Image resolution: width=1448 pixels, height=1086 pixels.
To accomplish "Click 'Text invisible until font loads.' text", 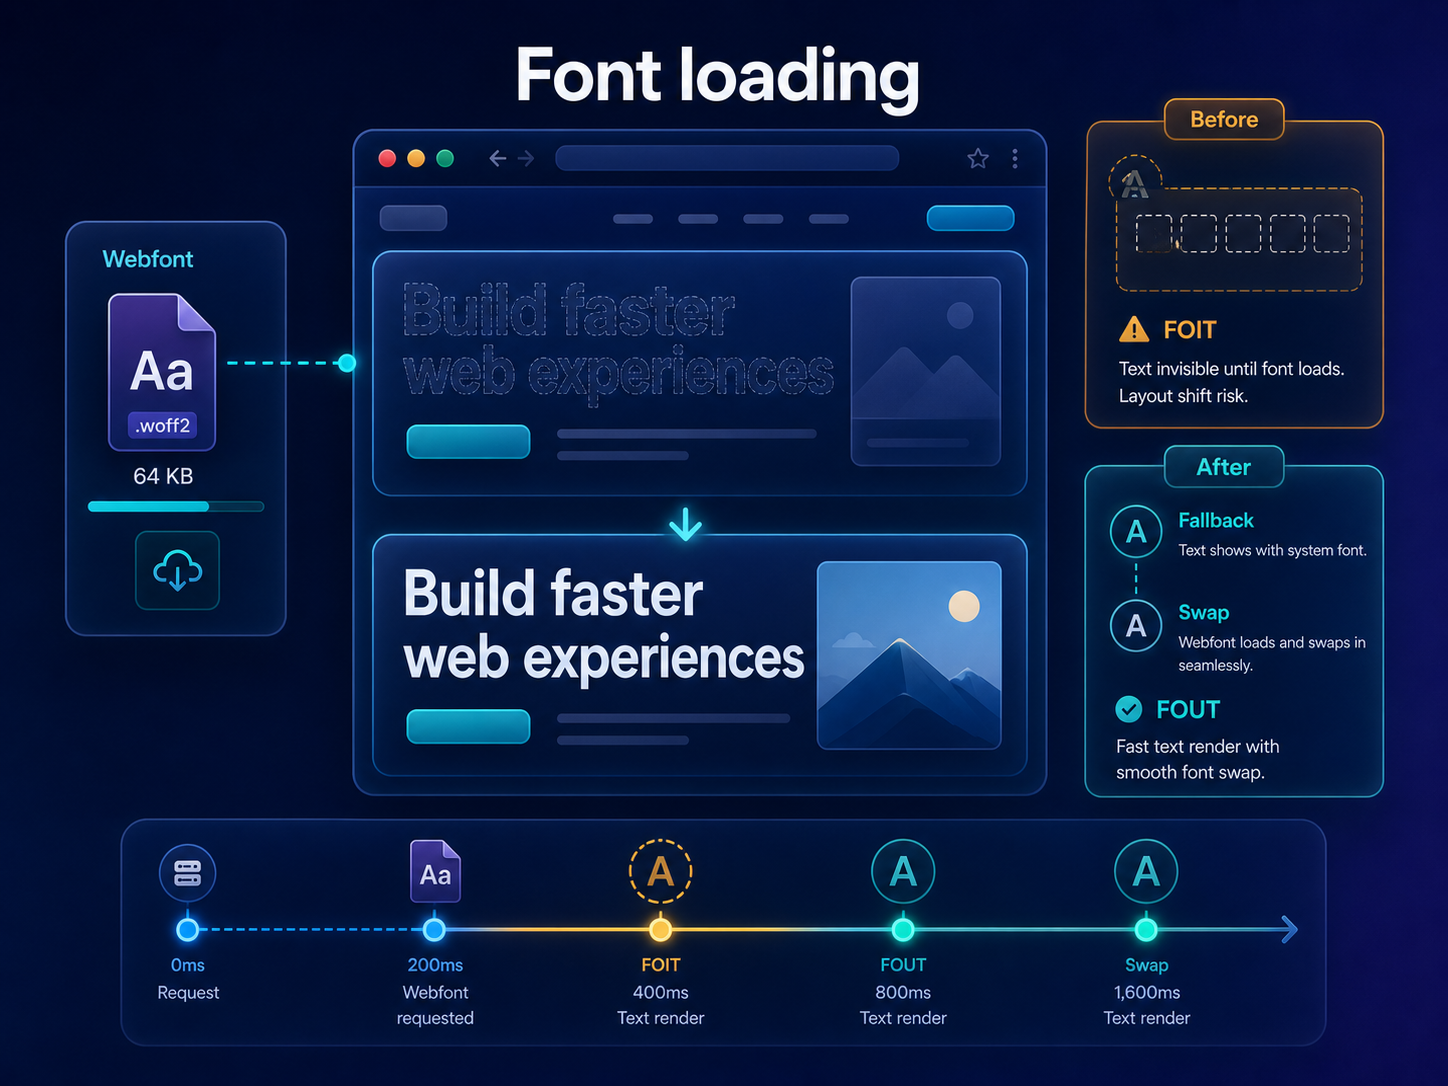I will pos(1231,369).
